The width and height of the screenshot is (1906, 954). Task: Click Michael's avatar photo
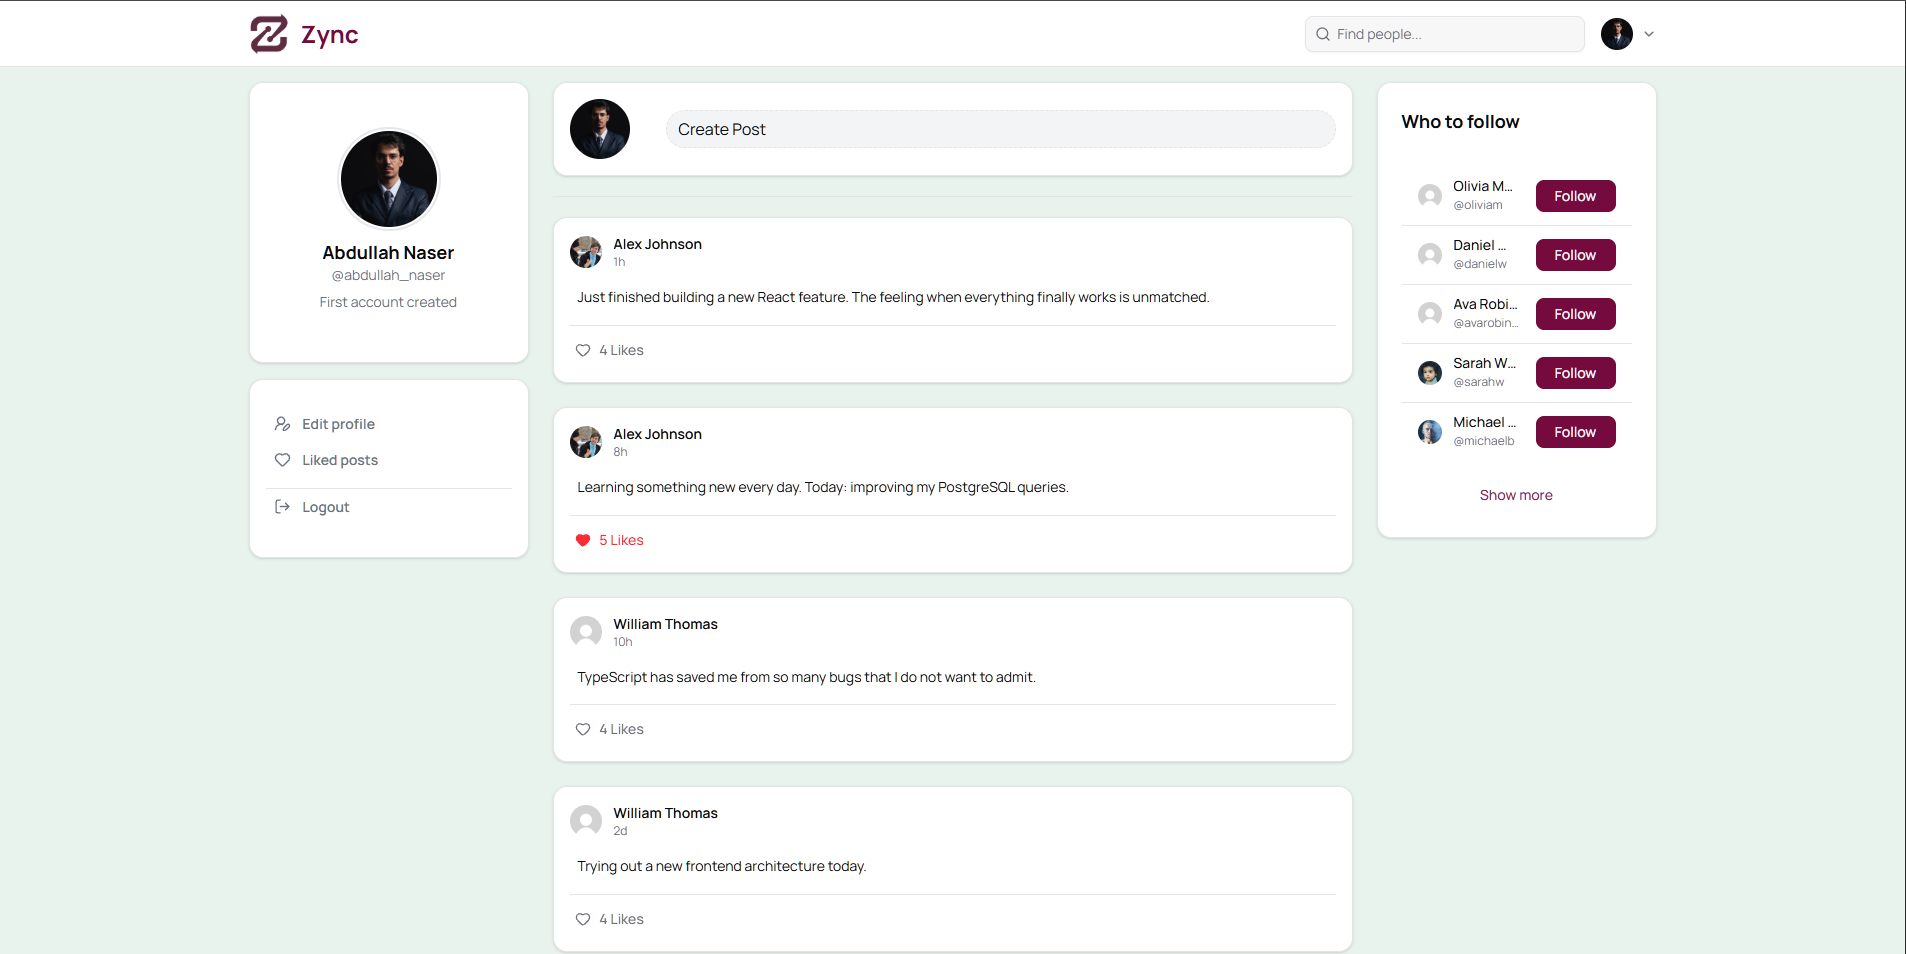(1430, 432)
